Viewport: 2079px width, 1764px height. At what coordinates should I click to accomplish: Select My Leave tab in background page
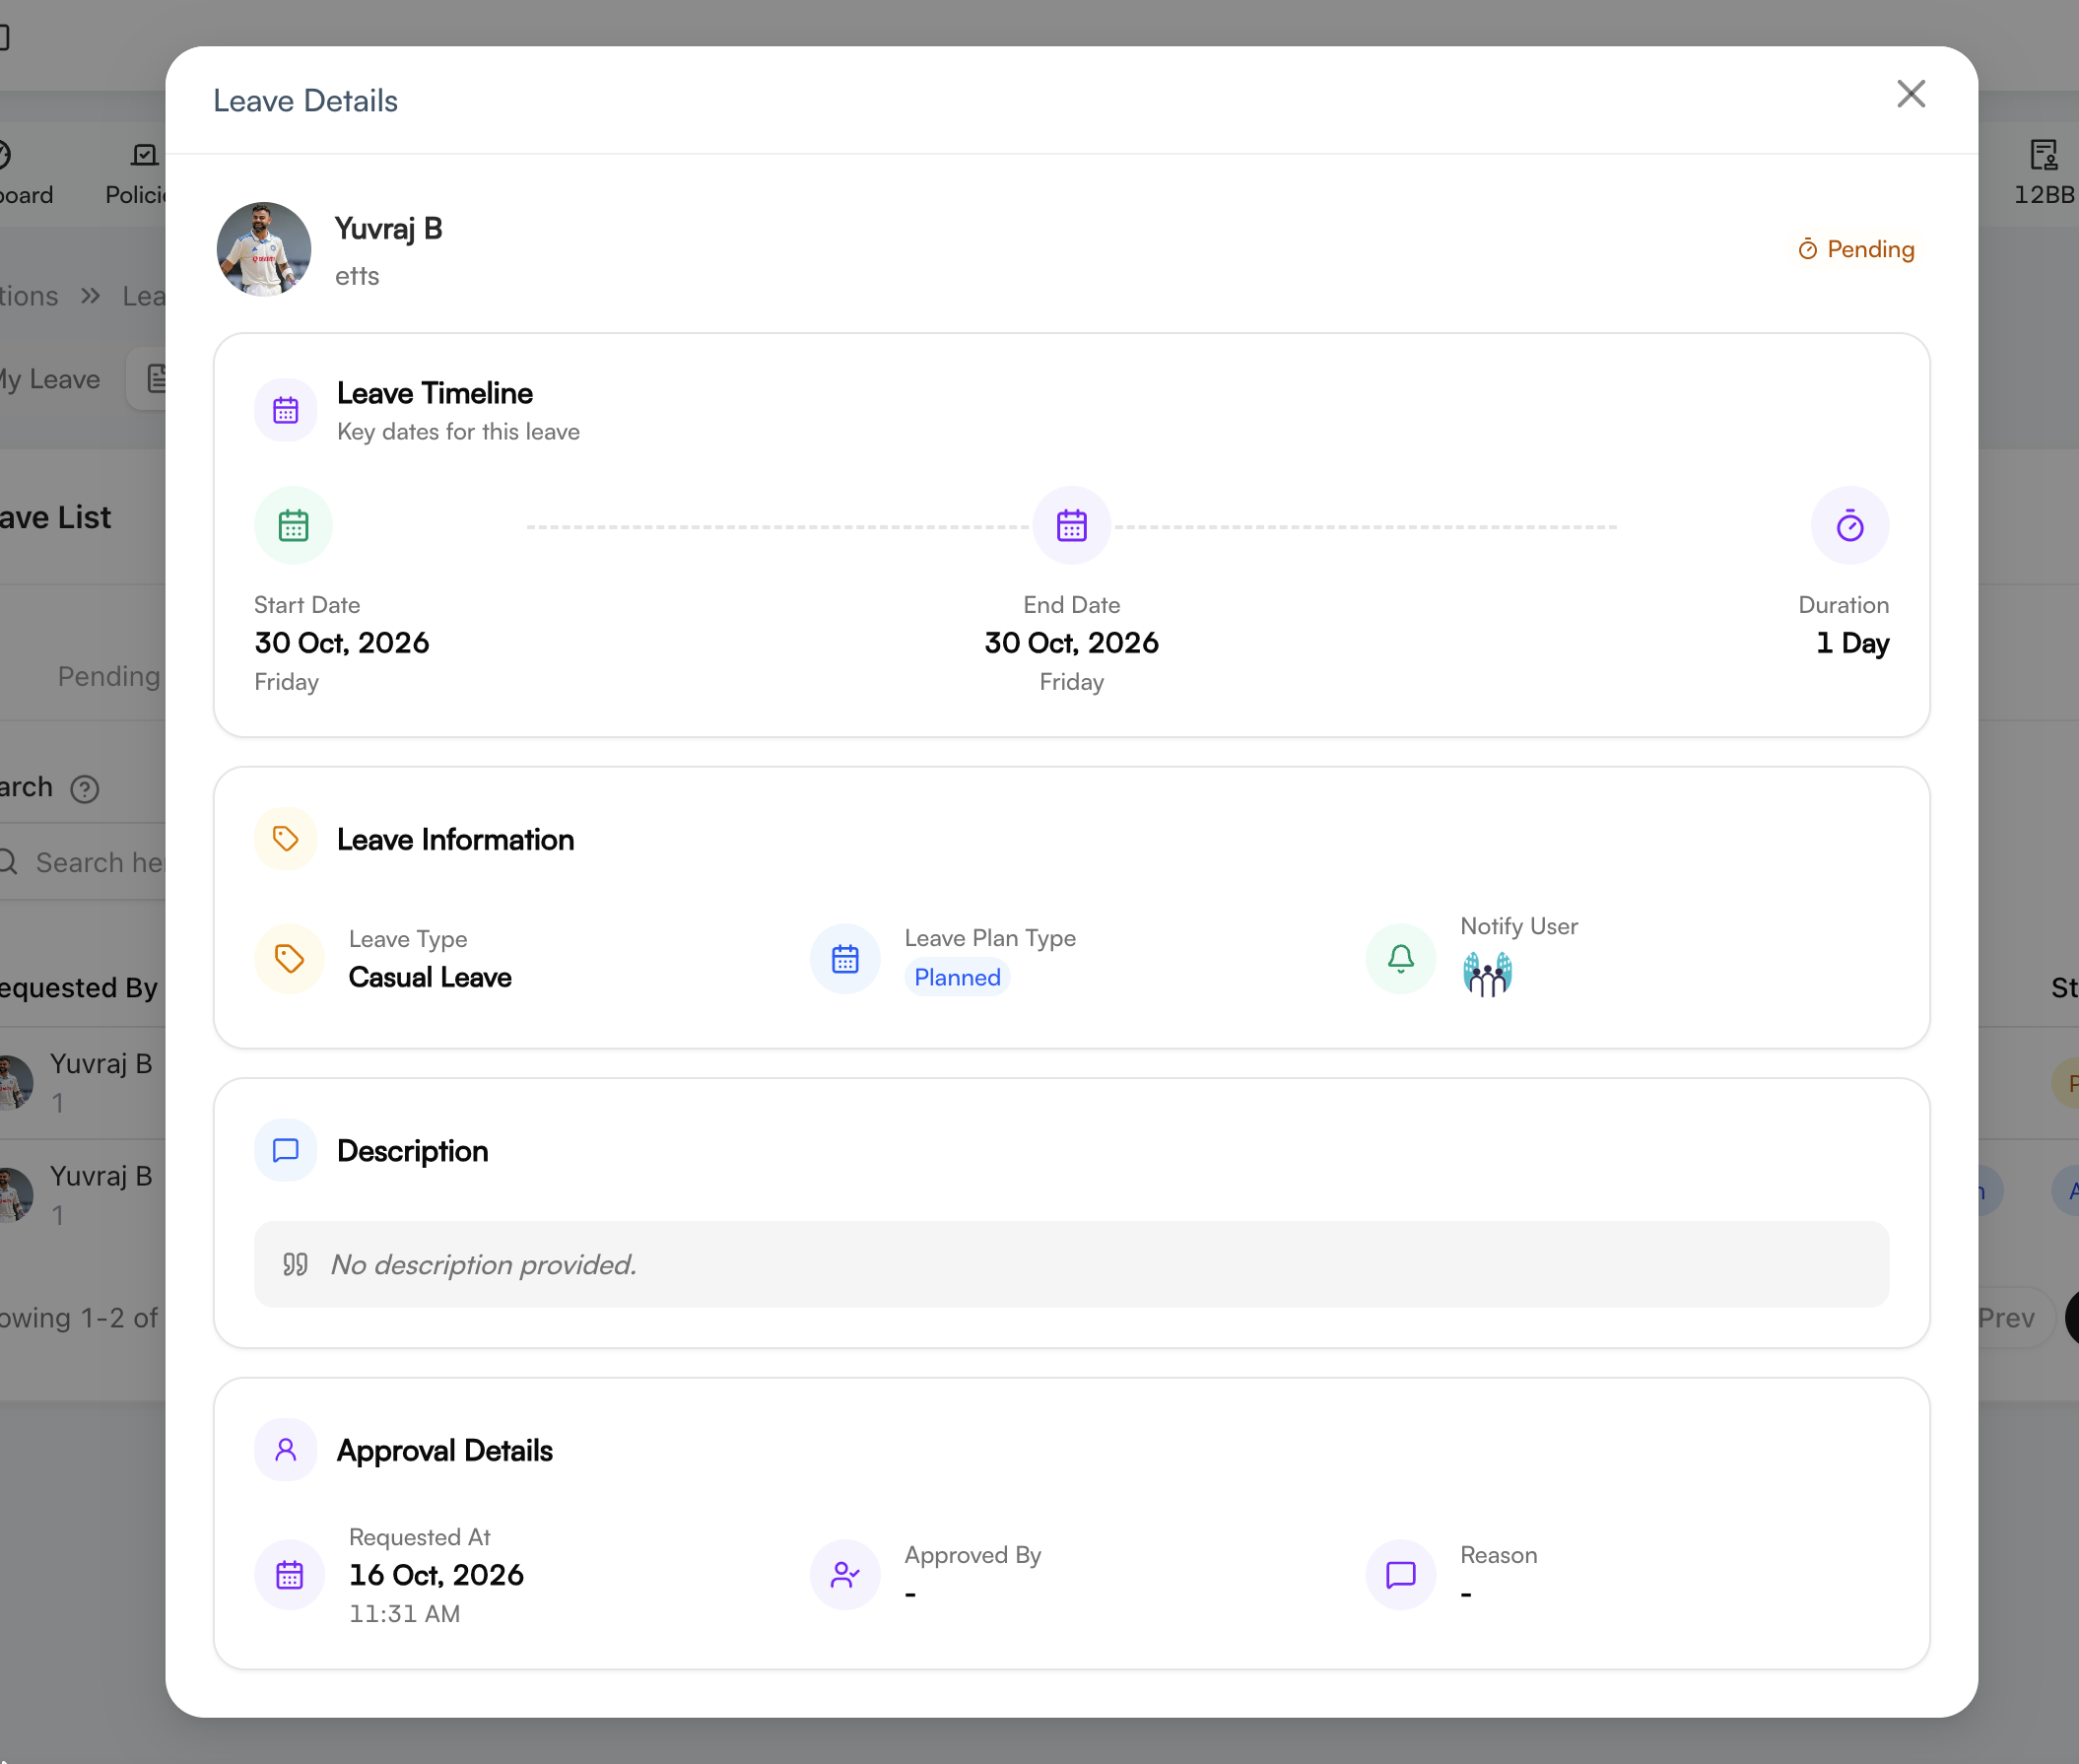click(50, 379)
